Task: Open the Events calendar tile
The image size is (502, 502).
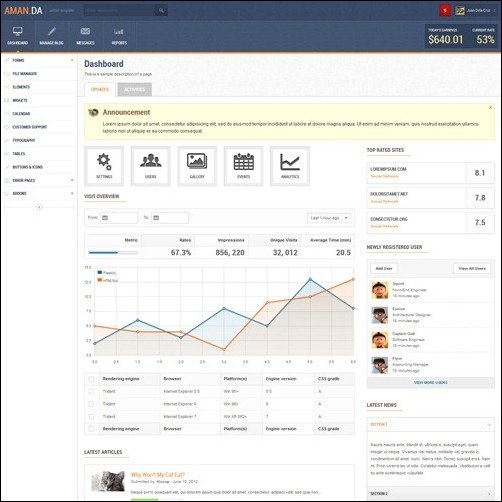Action: (x=243, y=166)
